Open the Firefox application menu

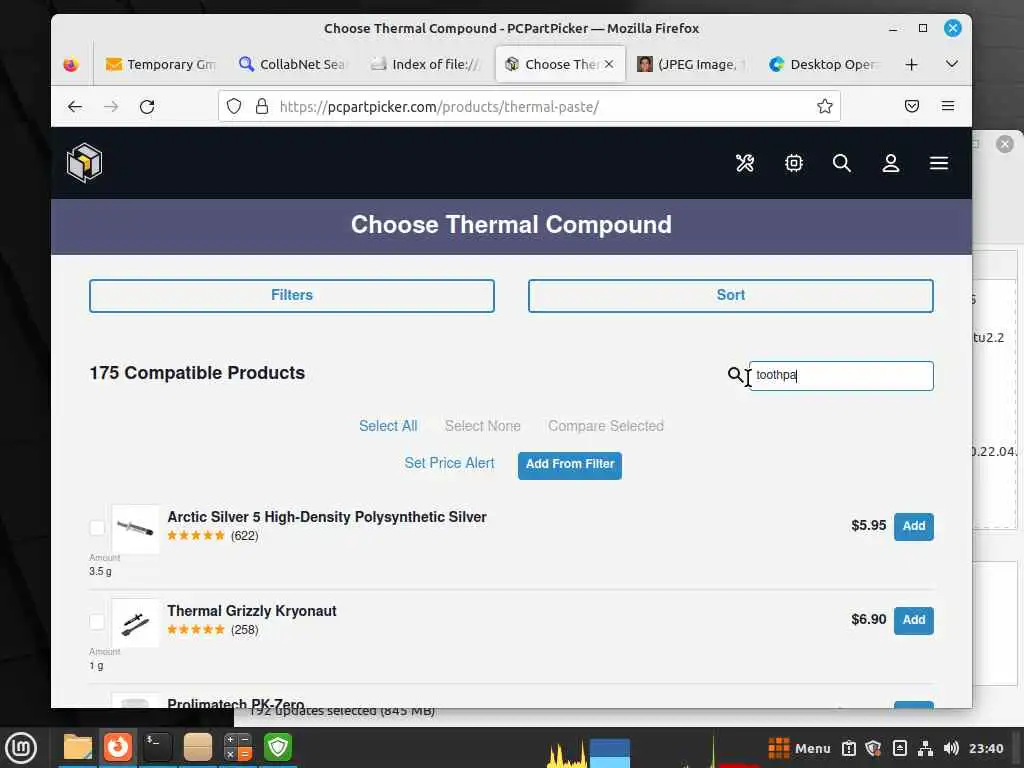(x=948, y=106)
